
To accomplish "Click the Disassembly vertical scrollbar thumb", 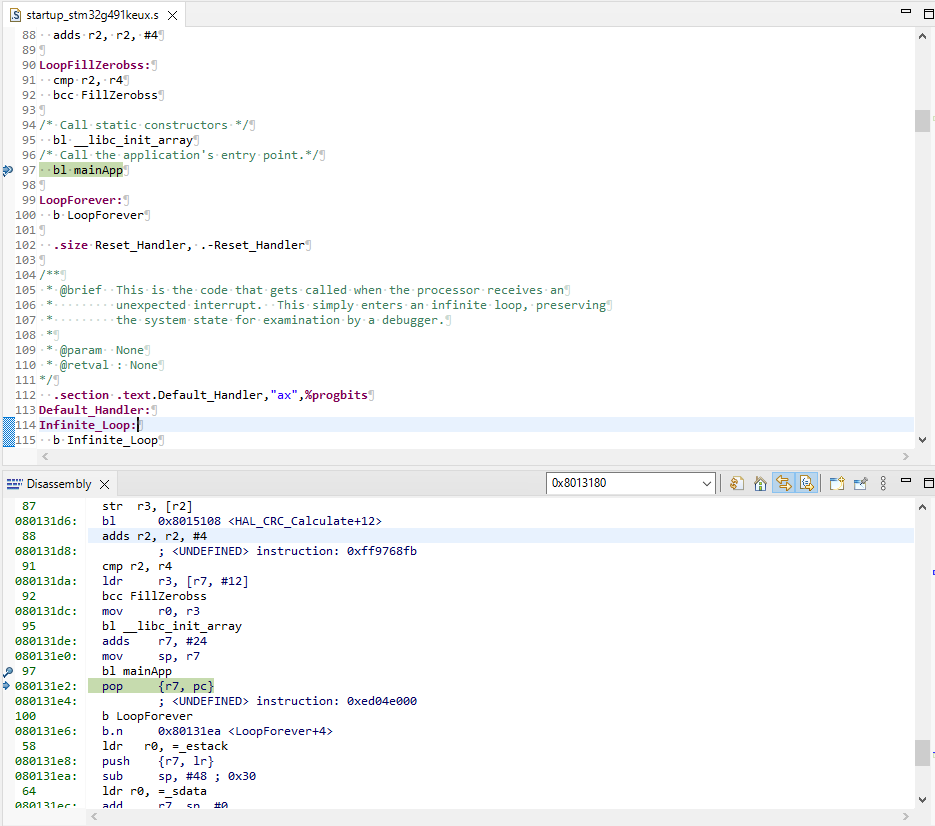I will coord(922,753).
